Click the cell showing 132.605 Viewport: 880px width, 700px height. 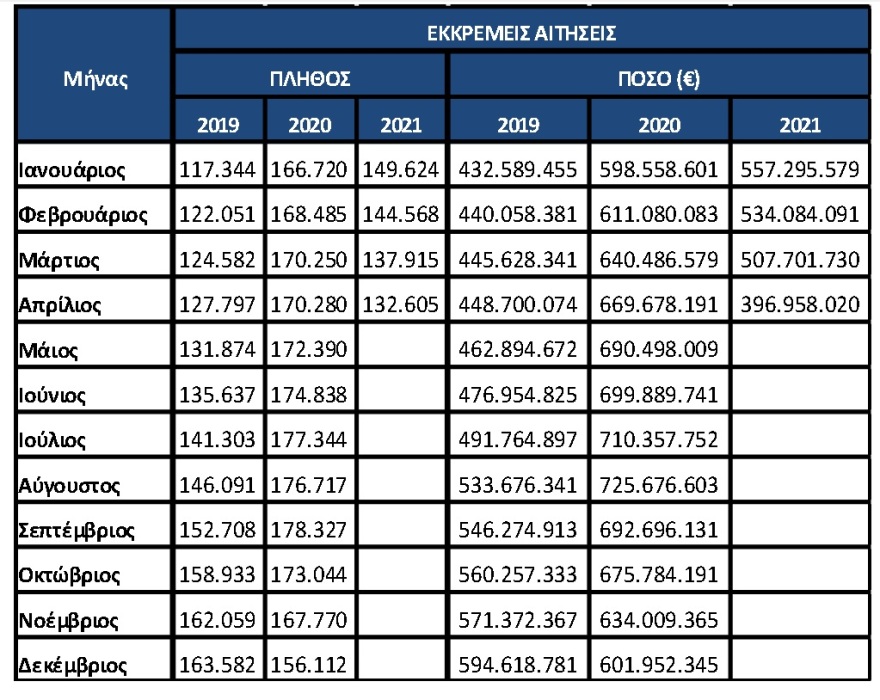400,305
